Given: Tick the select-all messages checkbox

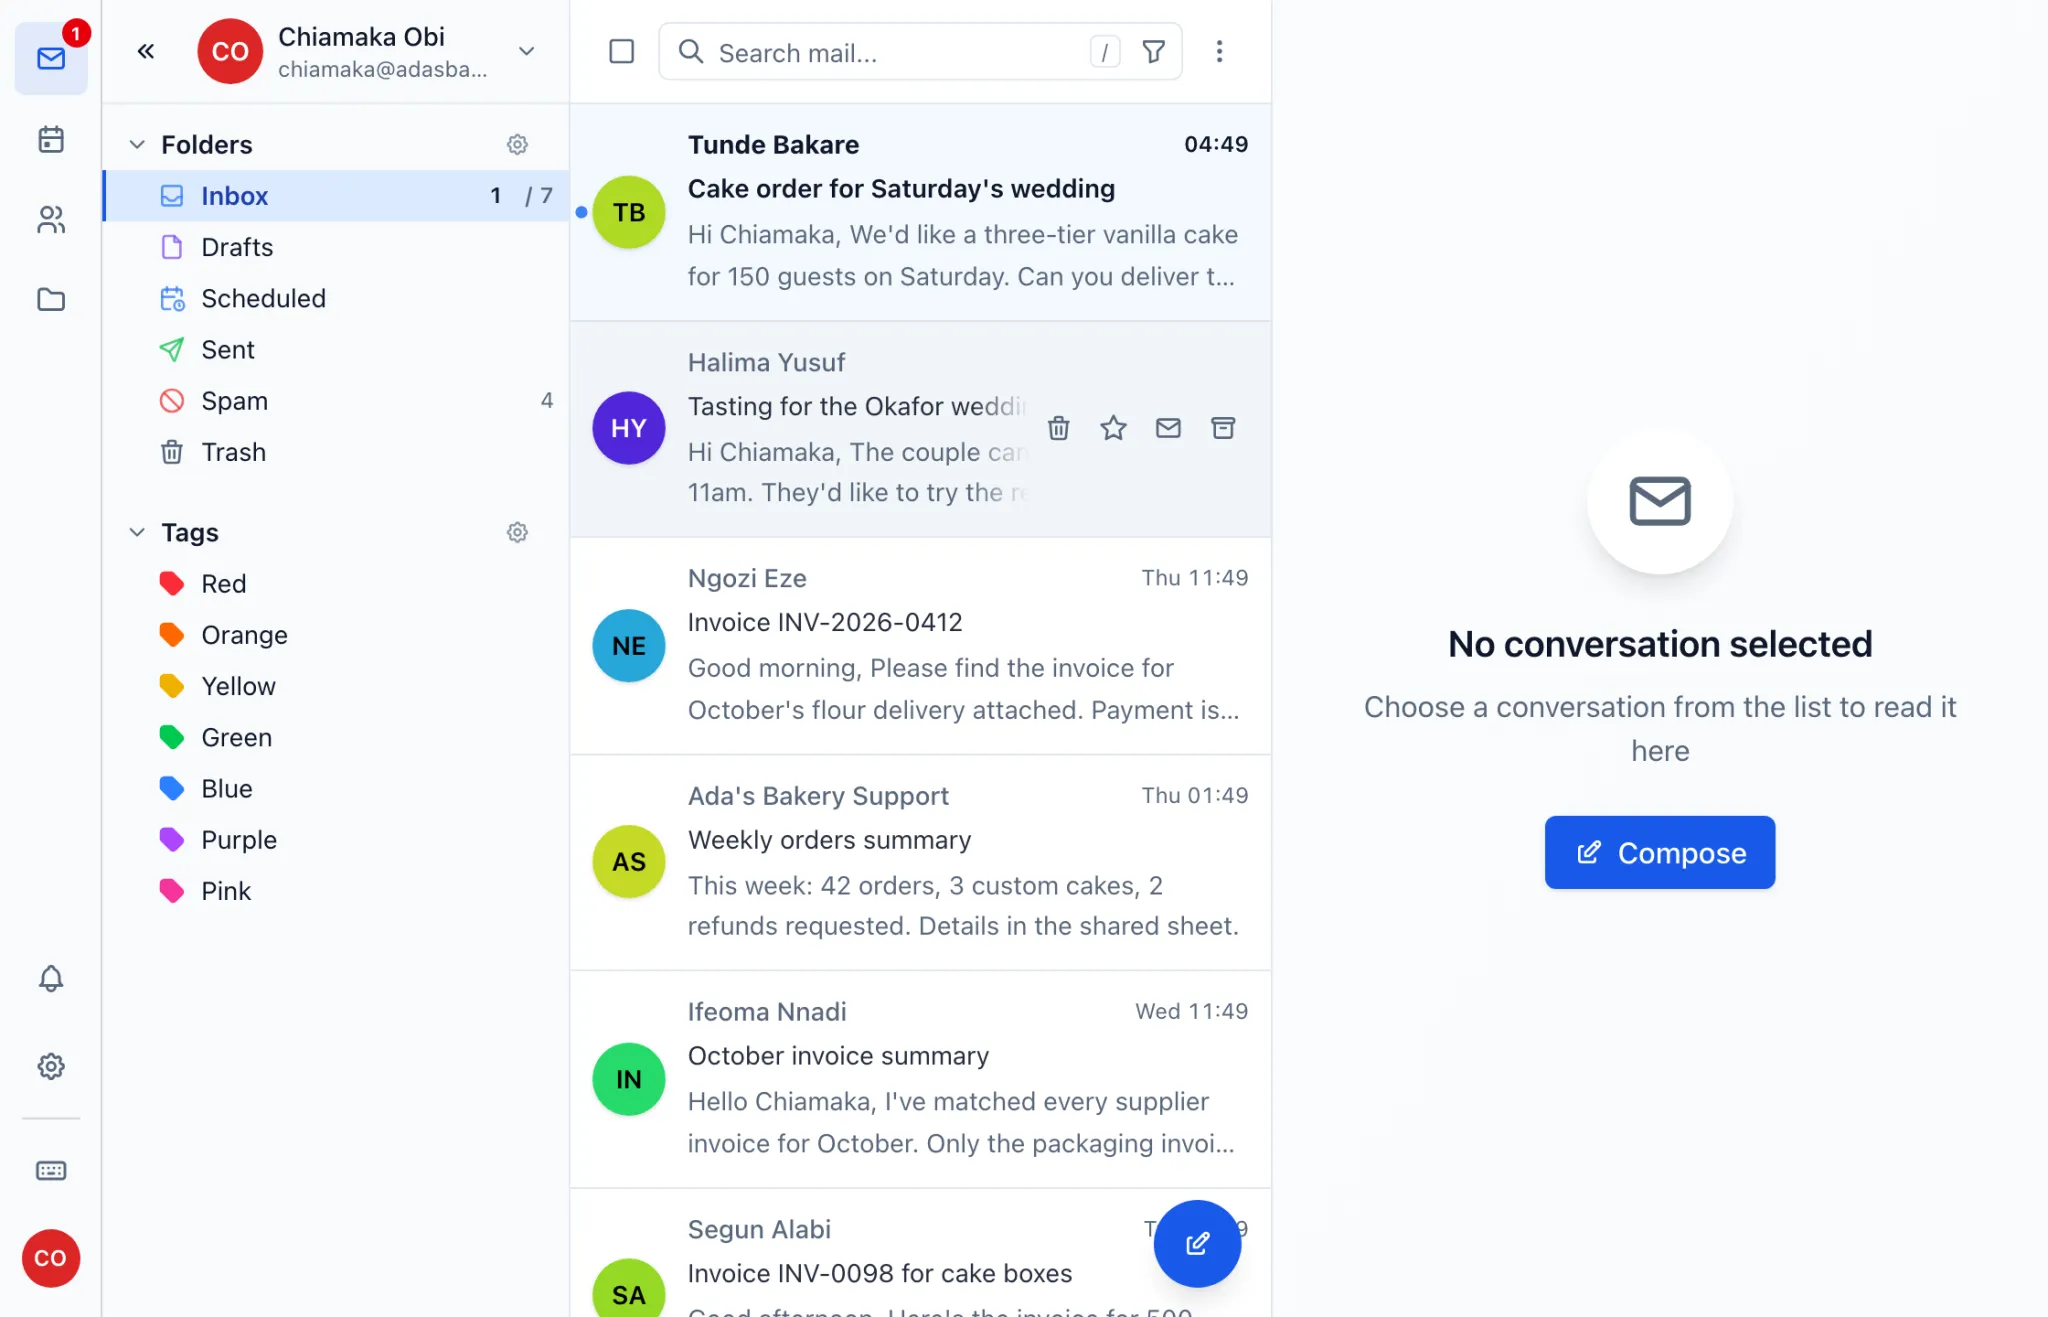Looking at the screenshot, I should click(622, 51).
